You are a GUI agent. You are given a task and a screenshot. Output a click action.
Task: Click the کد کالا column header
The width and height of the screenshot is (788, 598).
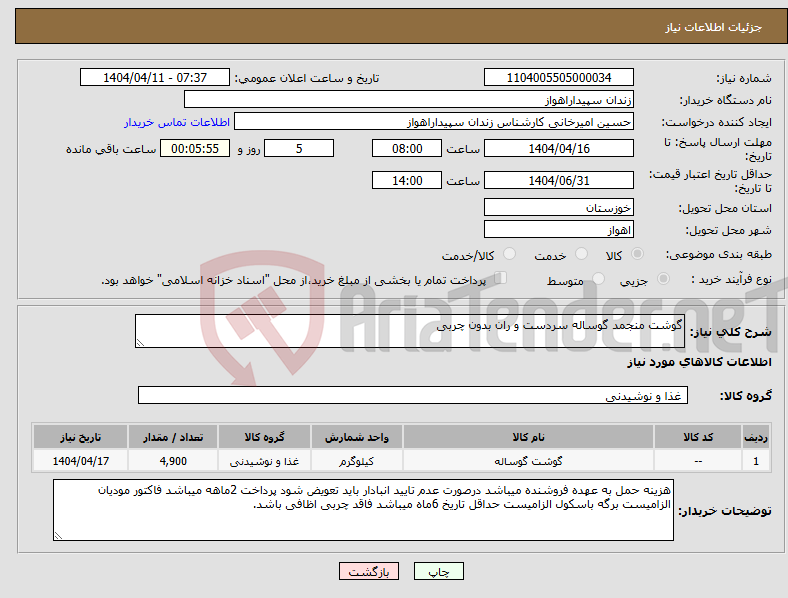(x=698, y=437)
